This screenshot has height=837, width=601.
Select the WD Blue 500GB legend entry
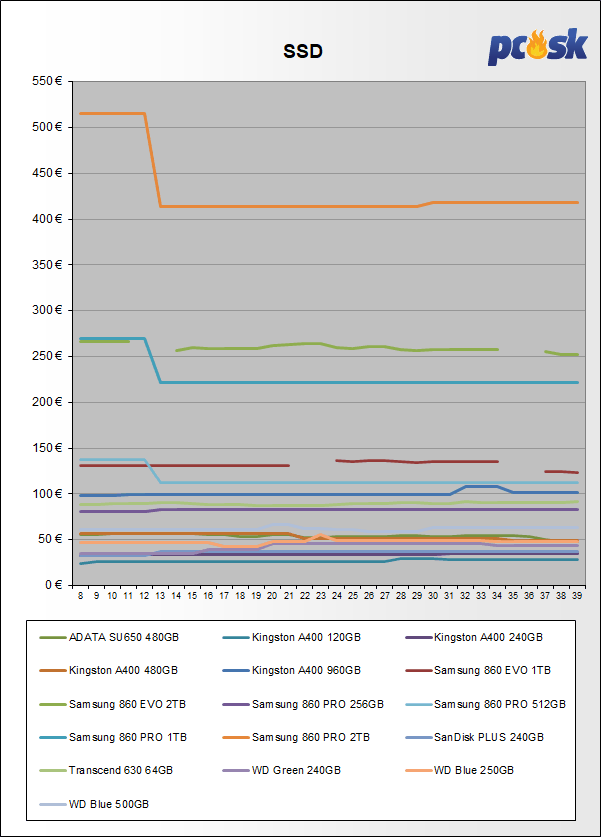[x=94, y=804]
